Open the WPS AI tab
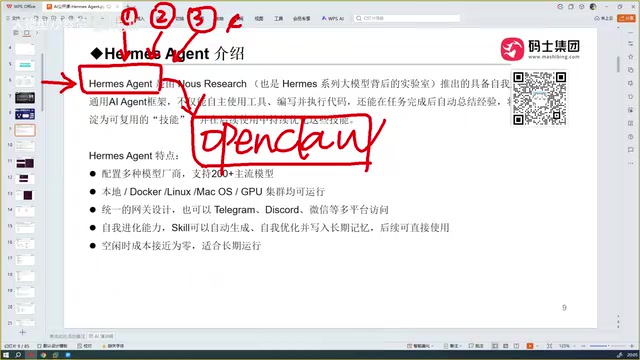640x360 pixels. coord(333,18)
